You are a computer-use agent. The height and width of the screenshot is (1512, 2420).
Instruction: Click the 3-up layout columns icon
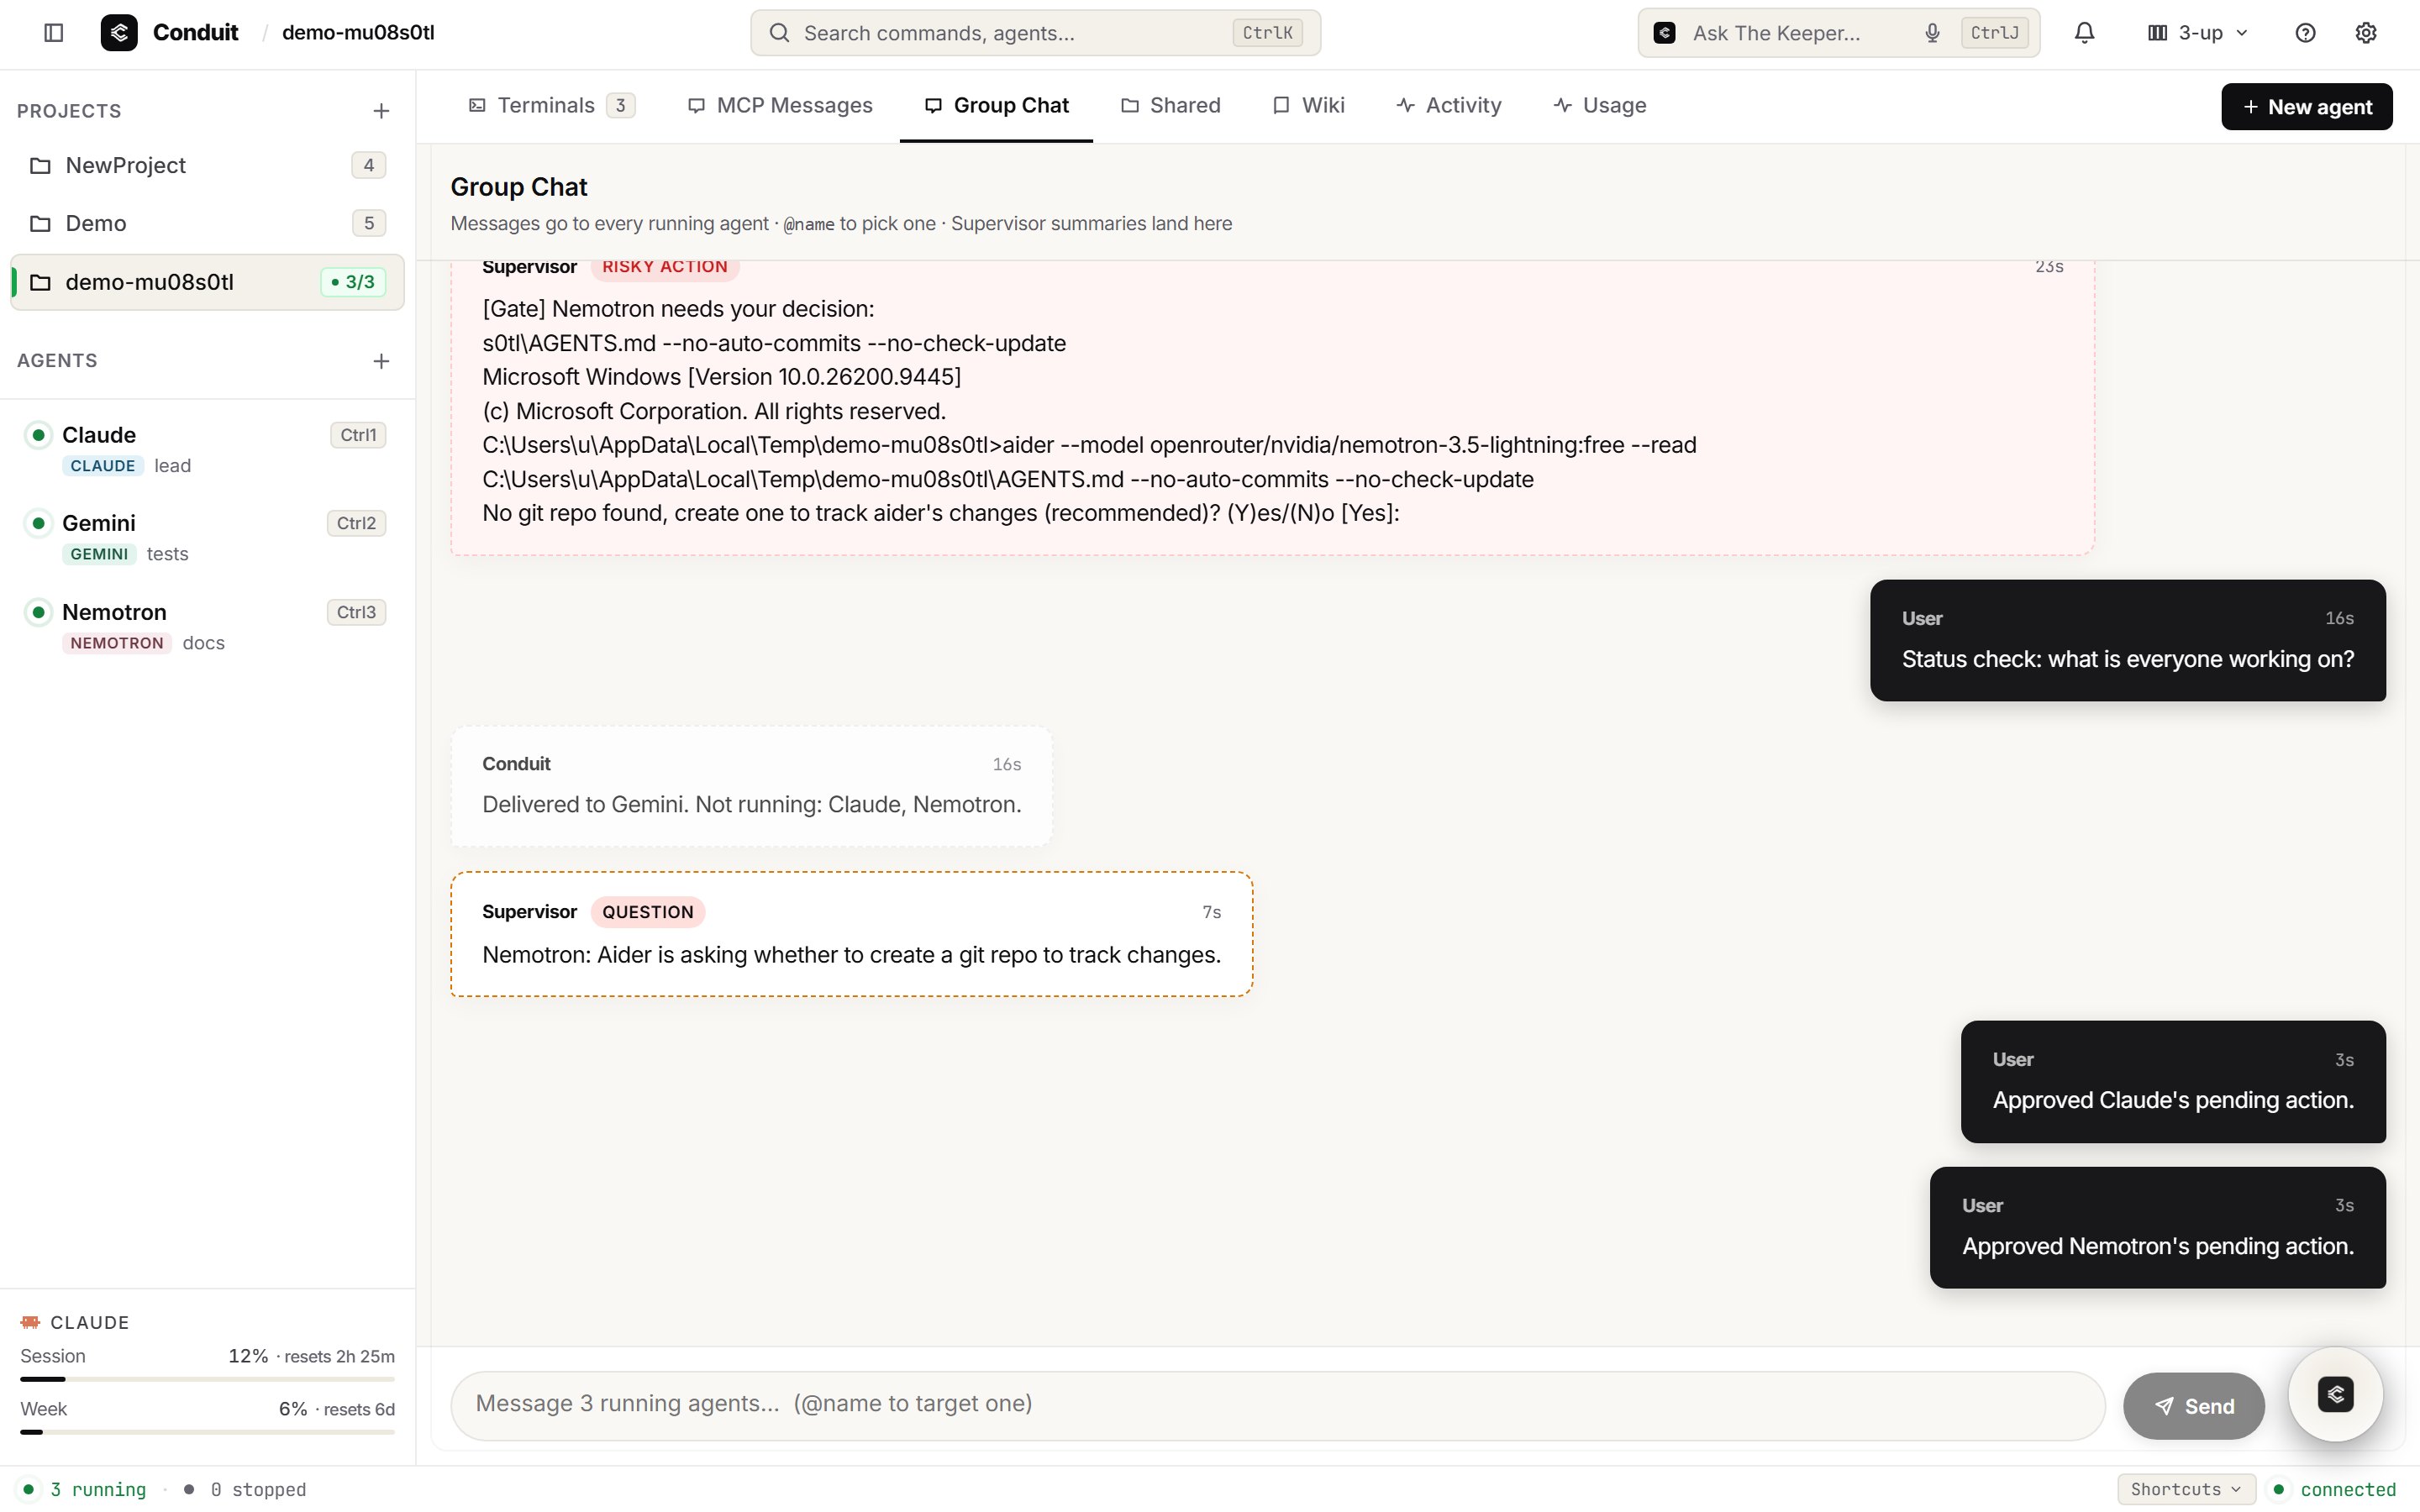2157,33
